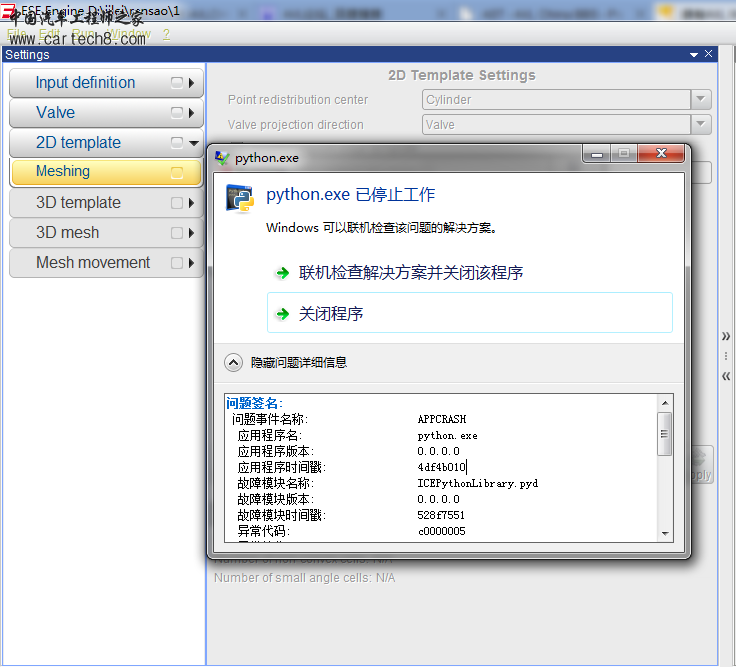The height and width of the screenshot is (667, 736).
Task: Open Valve projection direction dropdown
Action: click(x=701, y=124)
